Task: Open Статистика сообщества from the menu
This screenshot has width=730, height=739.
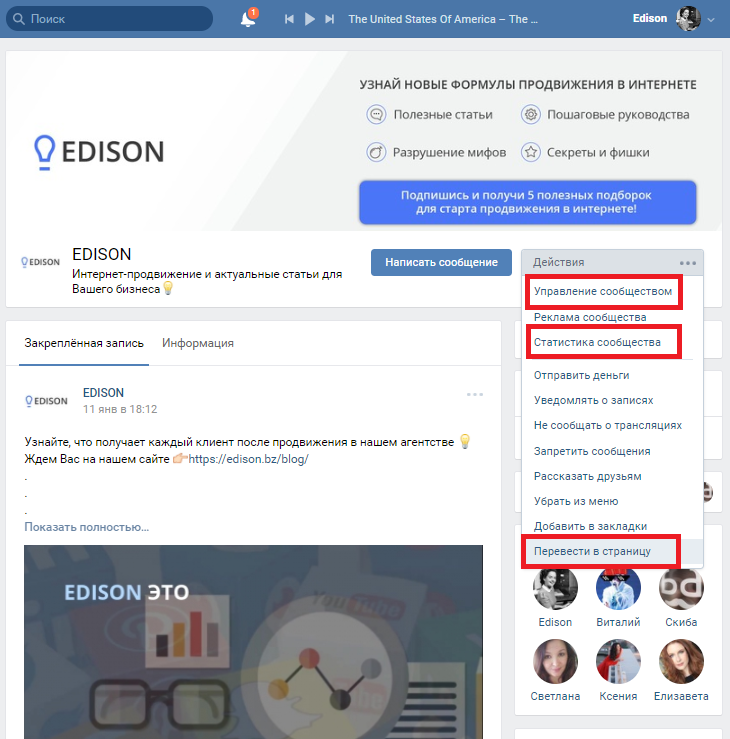Action: coord(597,342)
